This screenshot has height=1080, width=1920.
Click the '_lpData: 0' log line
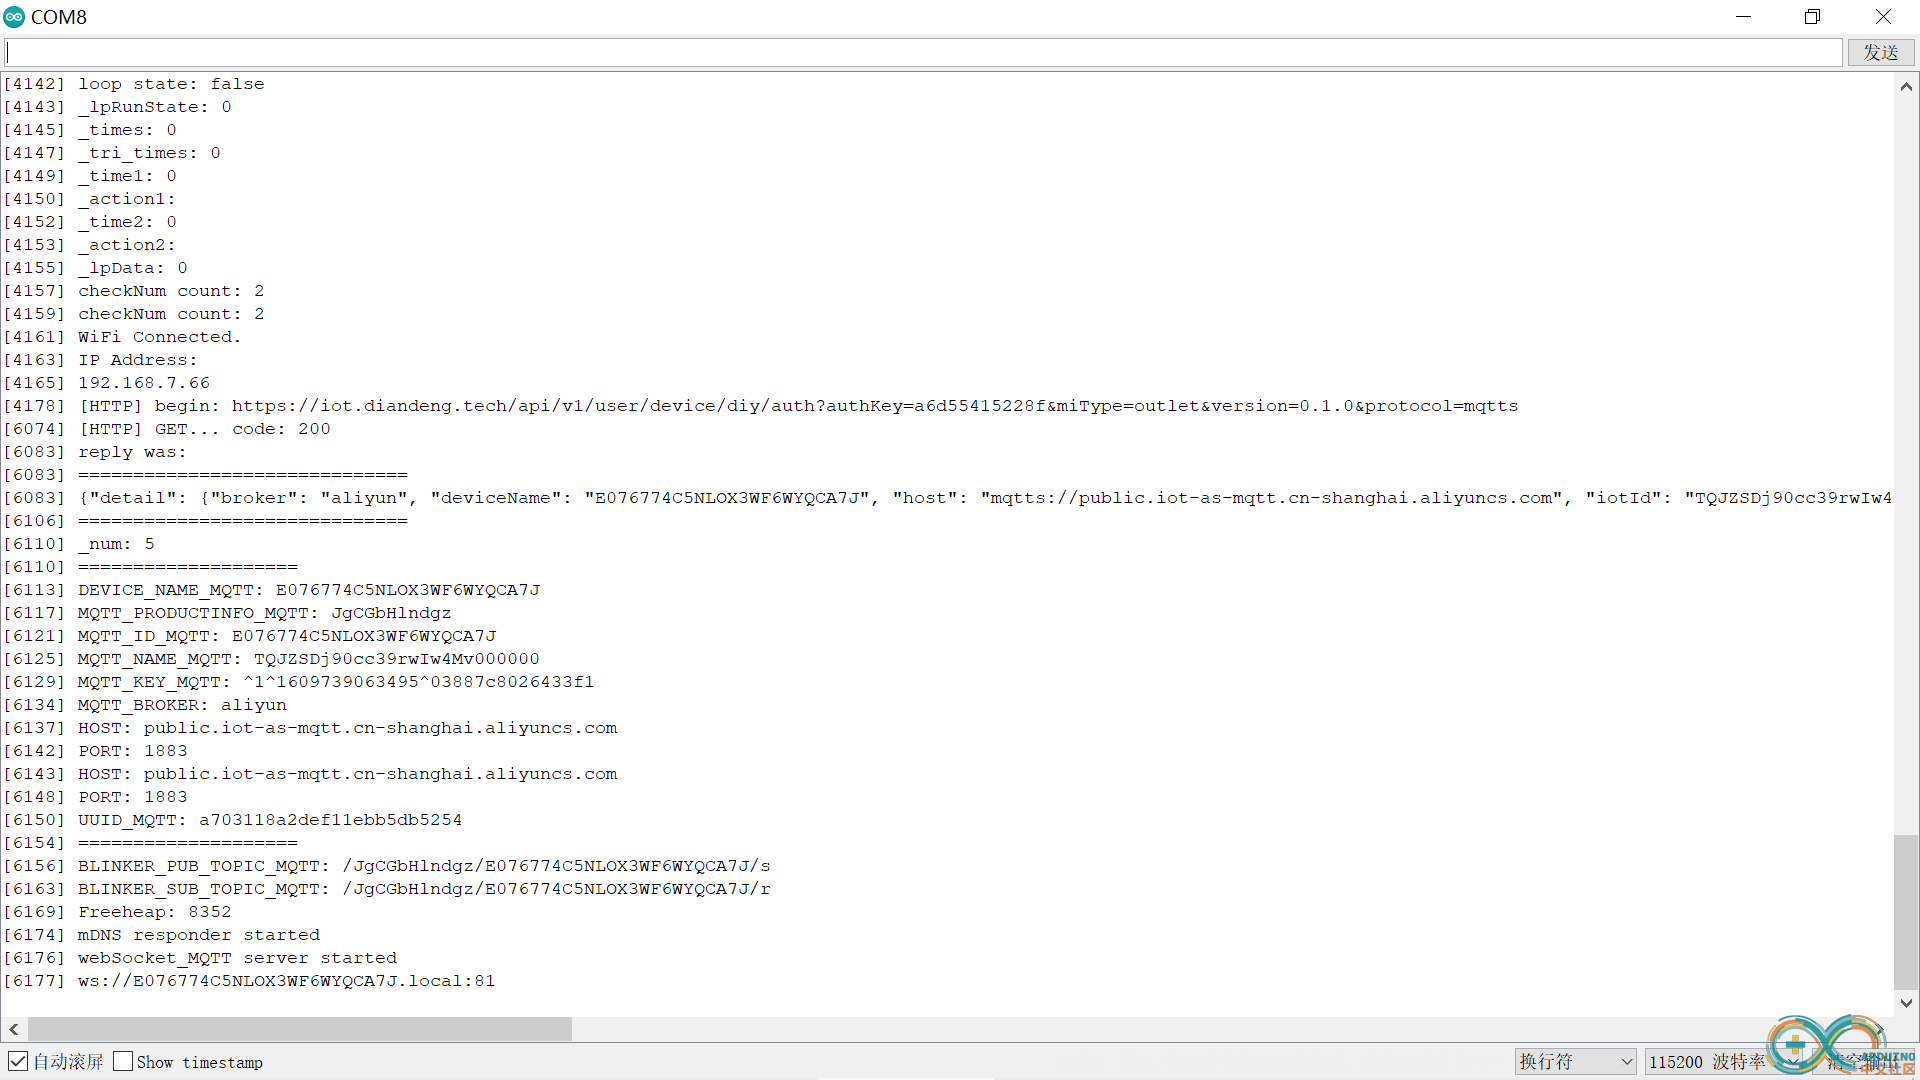pyautogui.click(x=95, y=268)
